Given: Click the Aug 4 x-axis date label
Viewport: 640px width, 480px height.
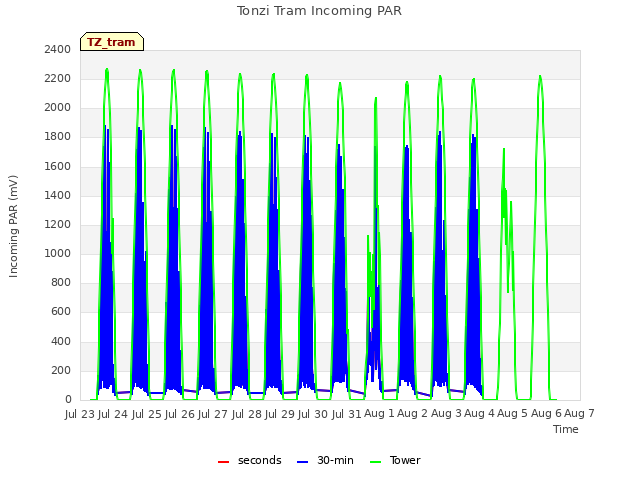Looking at the screenshot, I should click(x=479, y=414).
